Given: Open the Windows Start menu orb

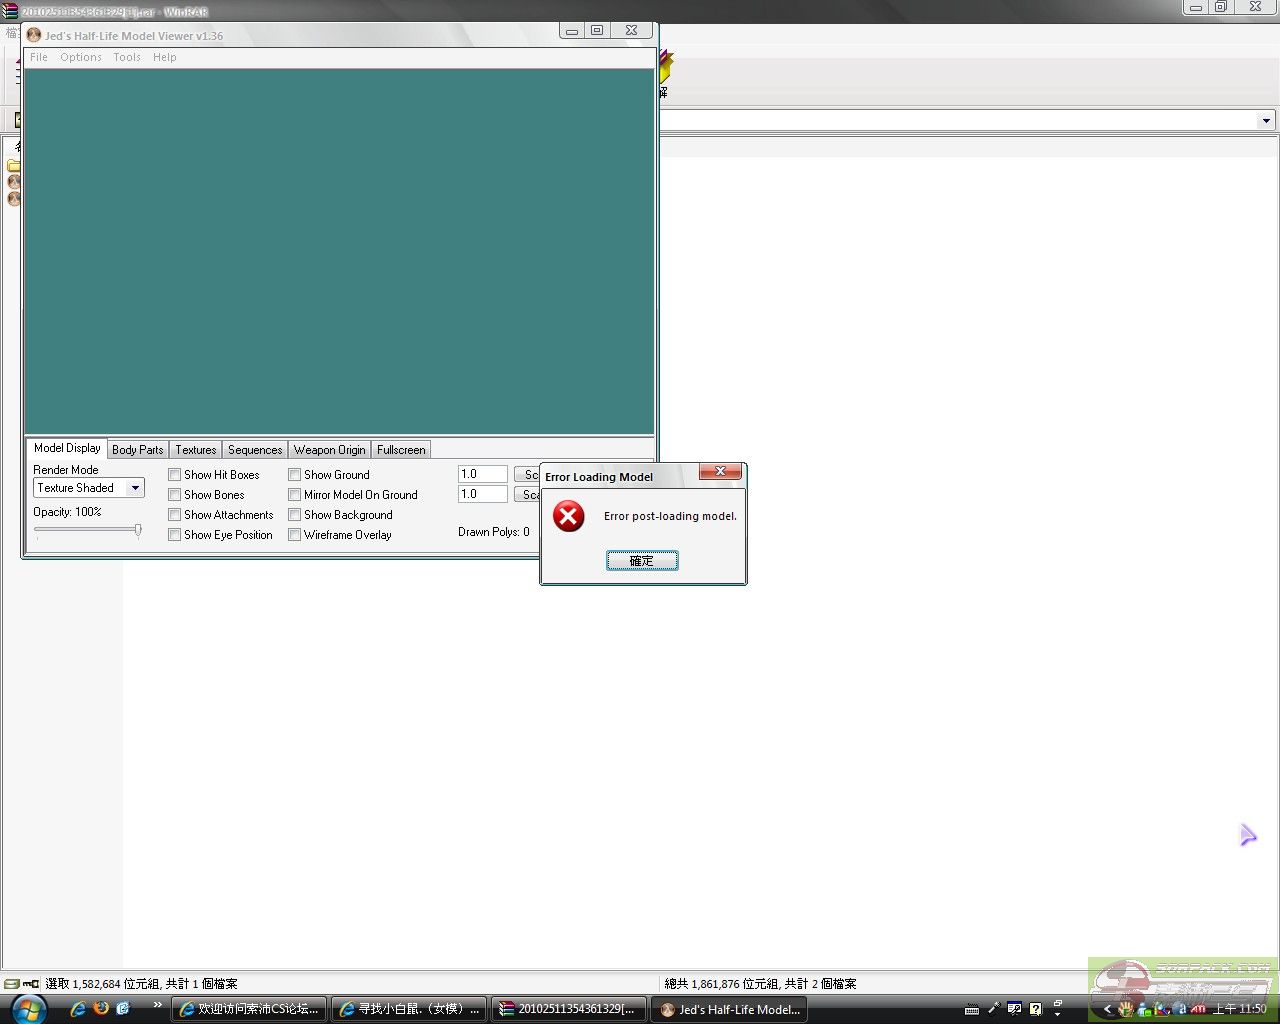Looking at the screenshot, I should point(28,1008).
